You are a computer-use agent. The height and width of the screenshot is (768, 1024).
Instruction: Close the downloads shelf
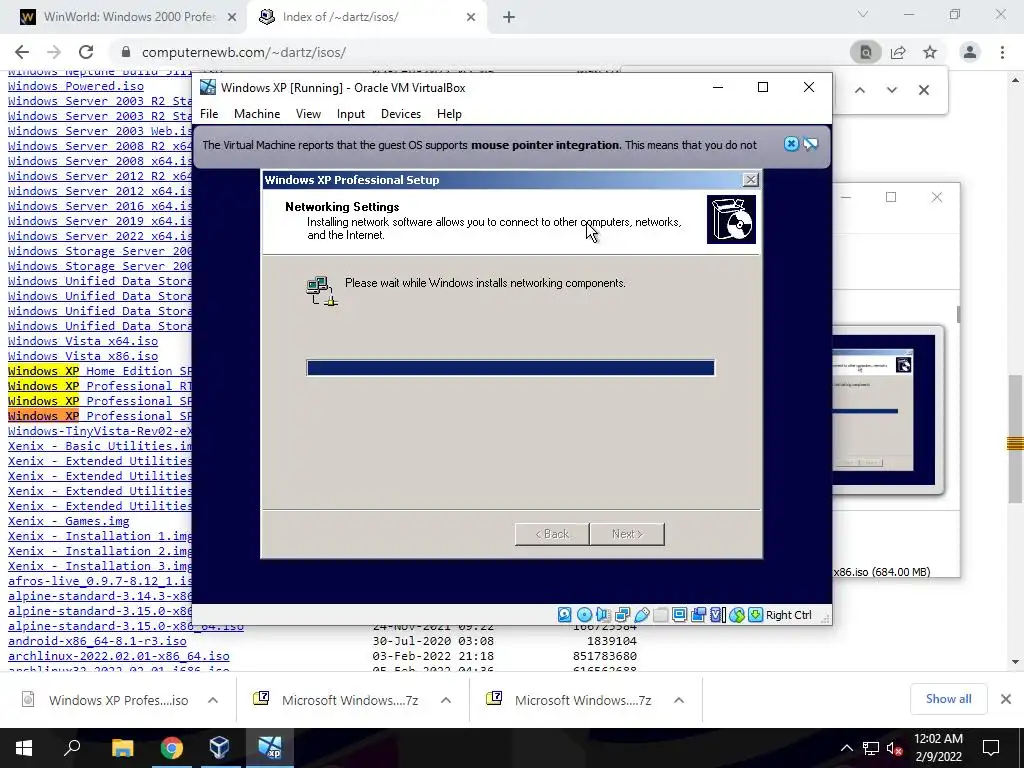[1006, 699]
